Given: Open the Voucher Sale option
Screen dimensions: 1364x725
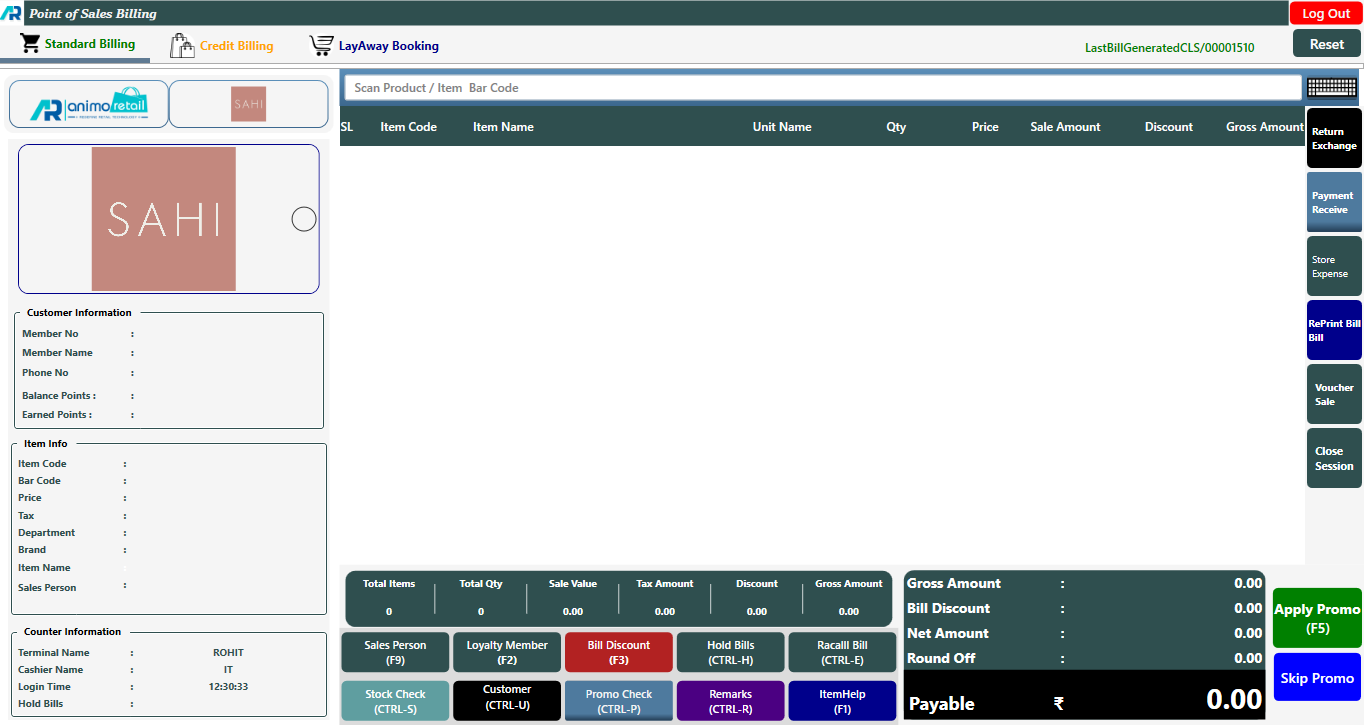Looking at the screenshot, I should coord(1334,395).
